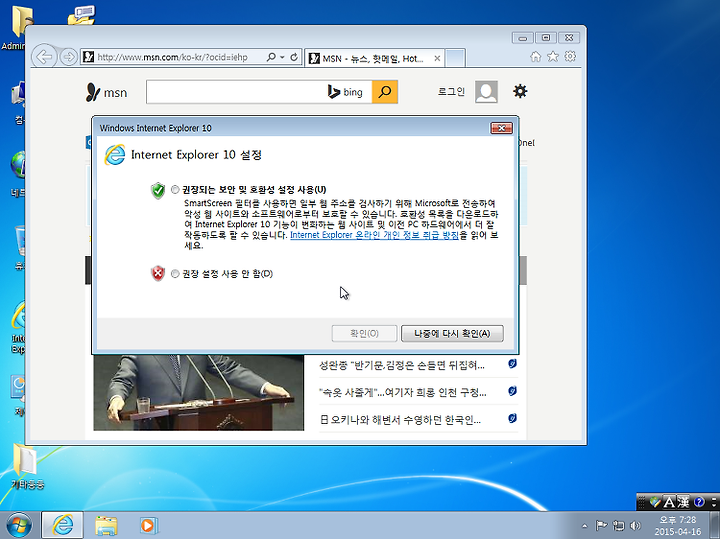Go back using the browser Back arrow

(x=44, y=57)
